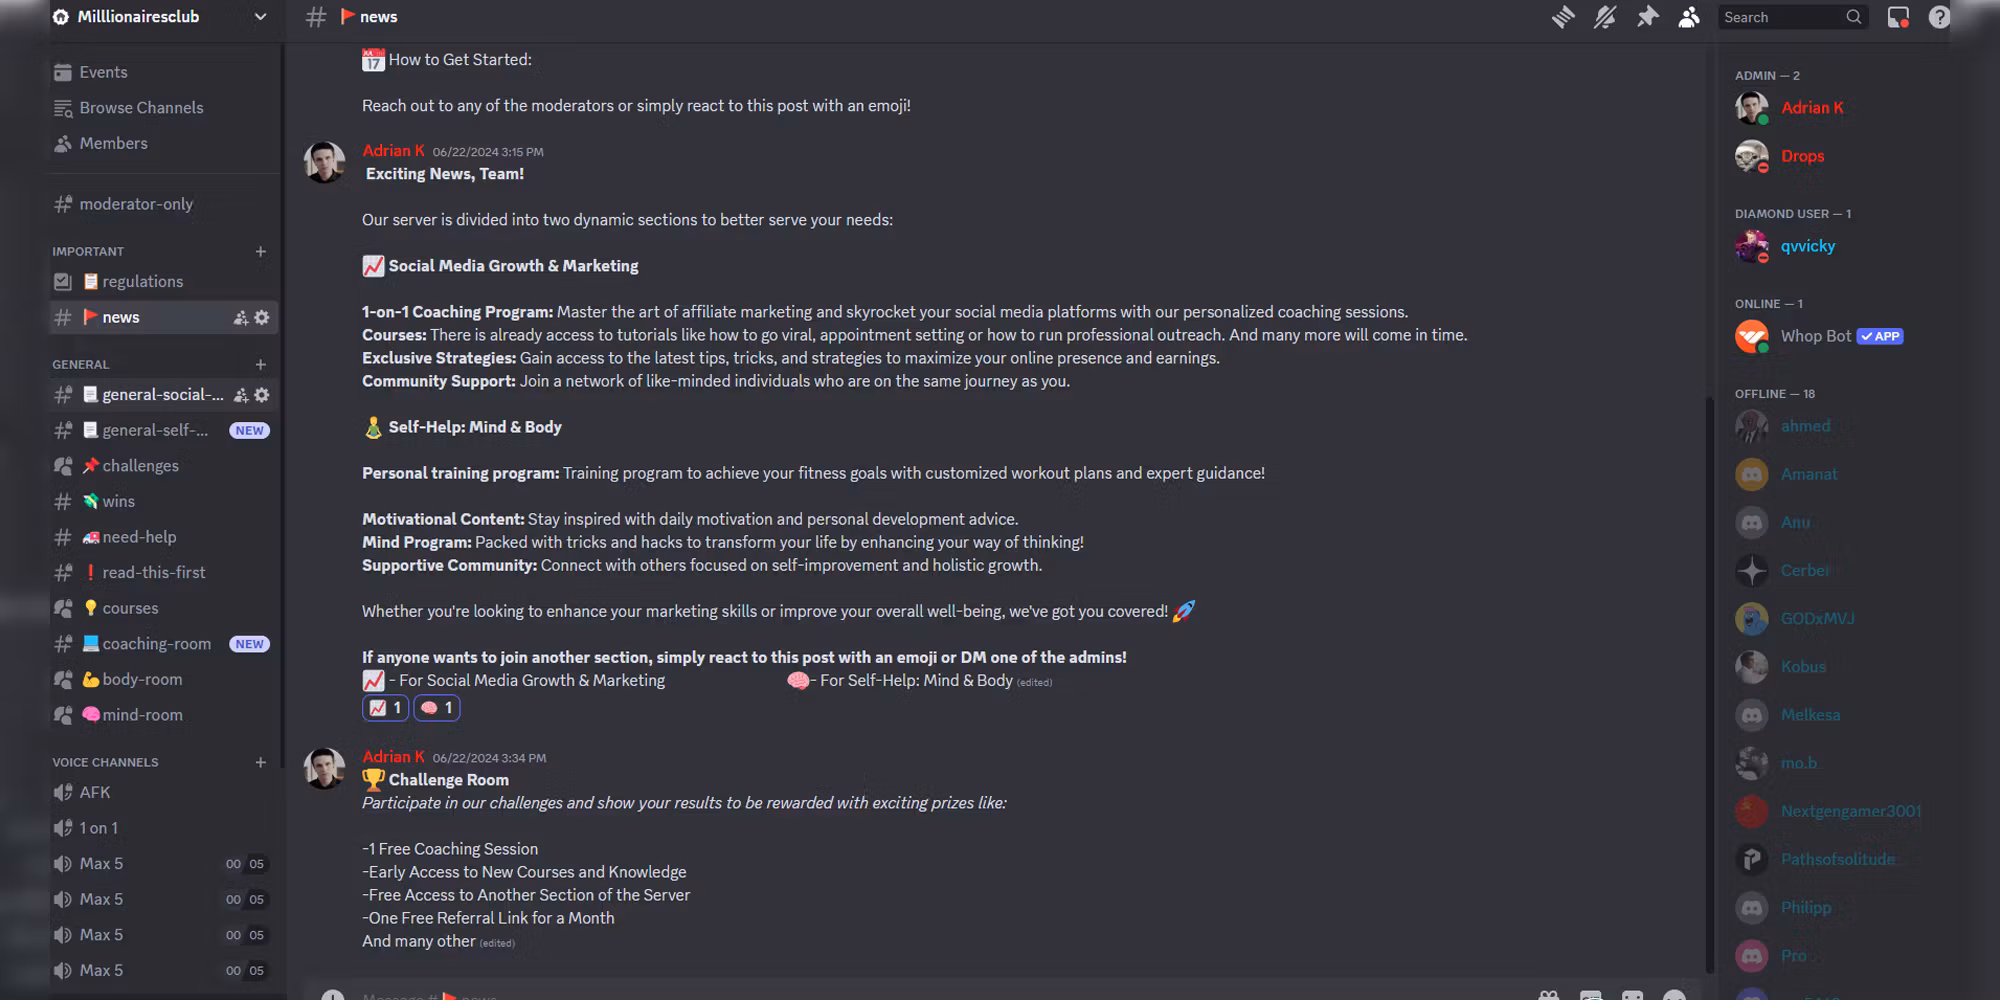Open the Threads icon in header

[1563, 17]
